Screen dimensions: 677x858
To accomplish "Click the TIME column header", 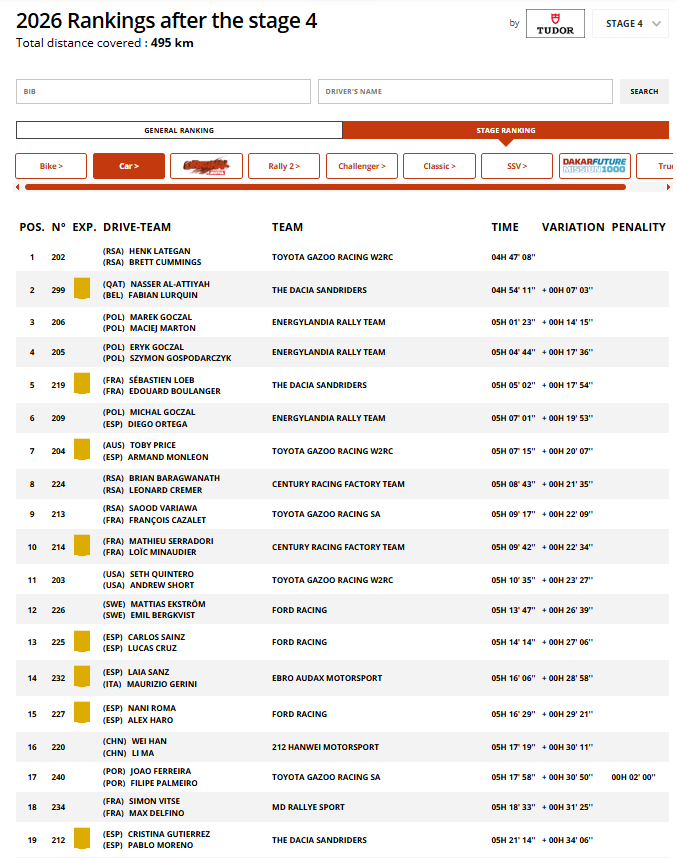I will pyautogui.click(x=505, y=227).
